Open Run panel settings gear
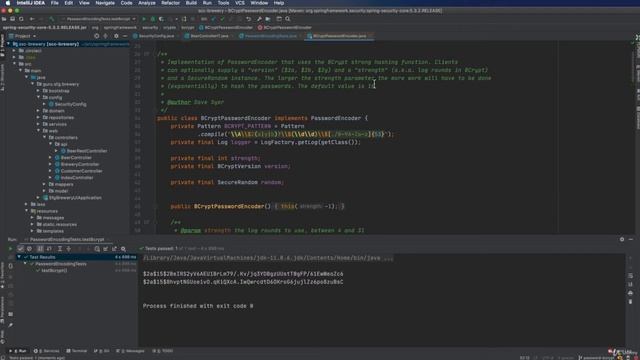640x360 pixels. coord(622,240)
